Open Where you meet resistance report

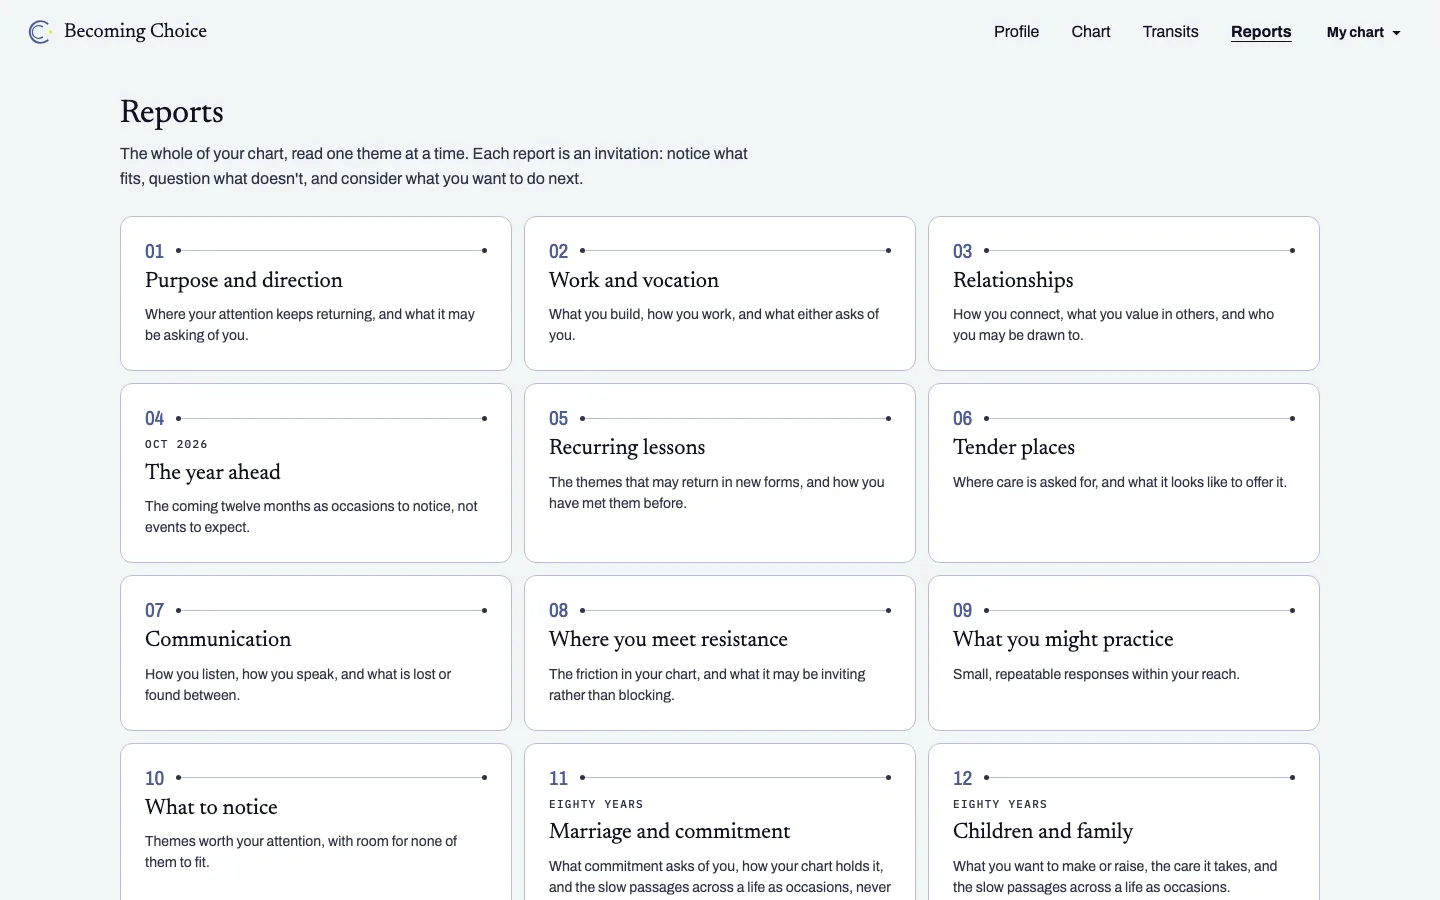click(x=720, y=653)
